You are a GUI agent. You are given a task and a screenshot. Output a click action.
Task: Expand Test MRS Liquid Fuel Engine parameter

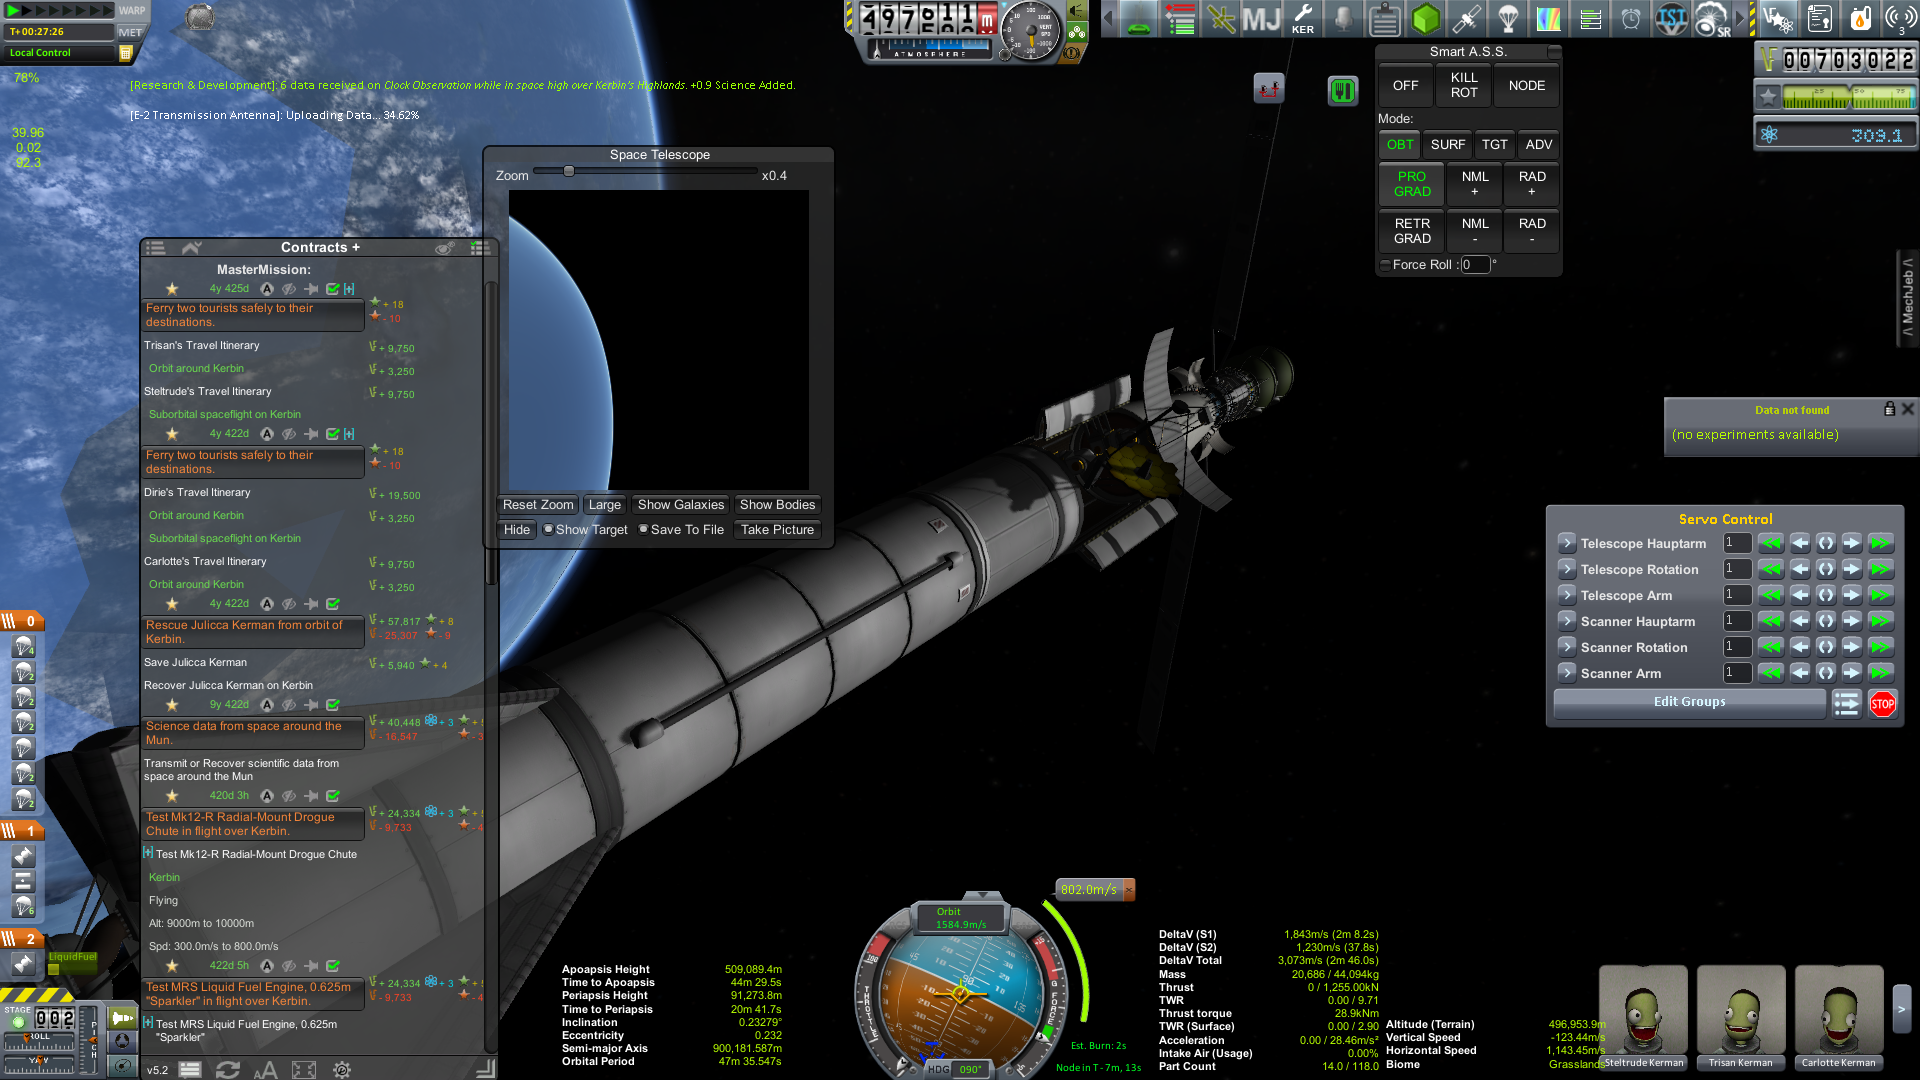click(148, 1023)
